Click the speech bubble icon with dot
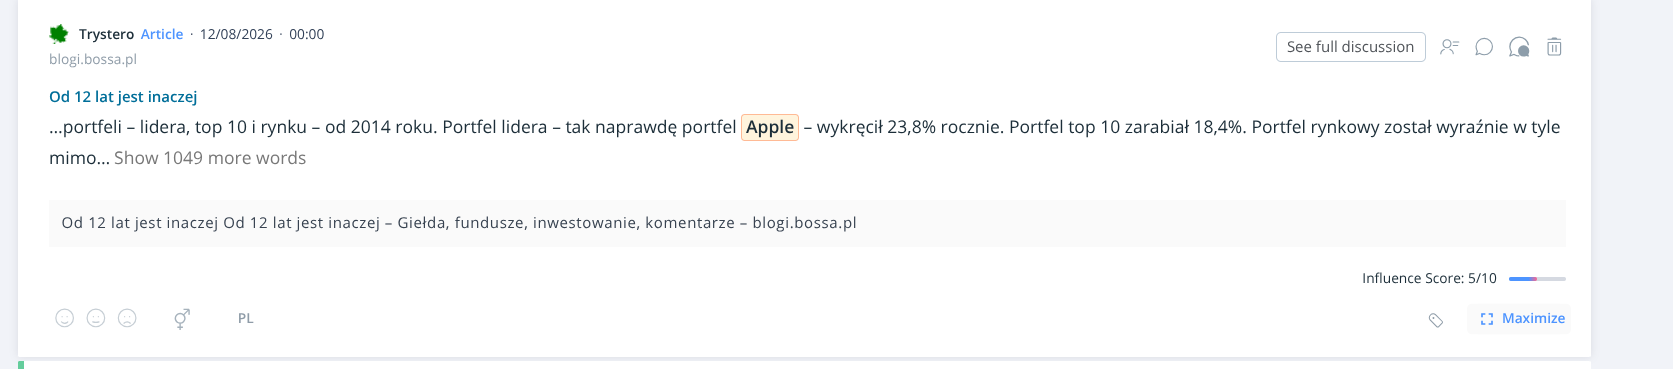The height and width of the screenshot is (369, 1673). click(1519, 47)
